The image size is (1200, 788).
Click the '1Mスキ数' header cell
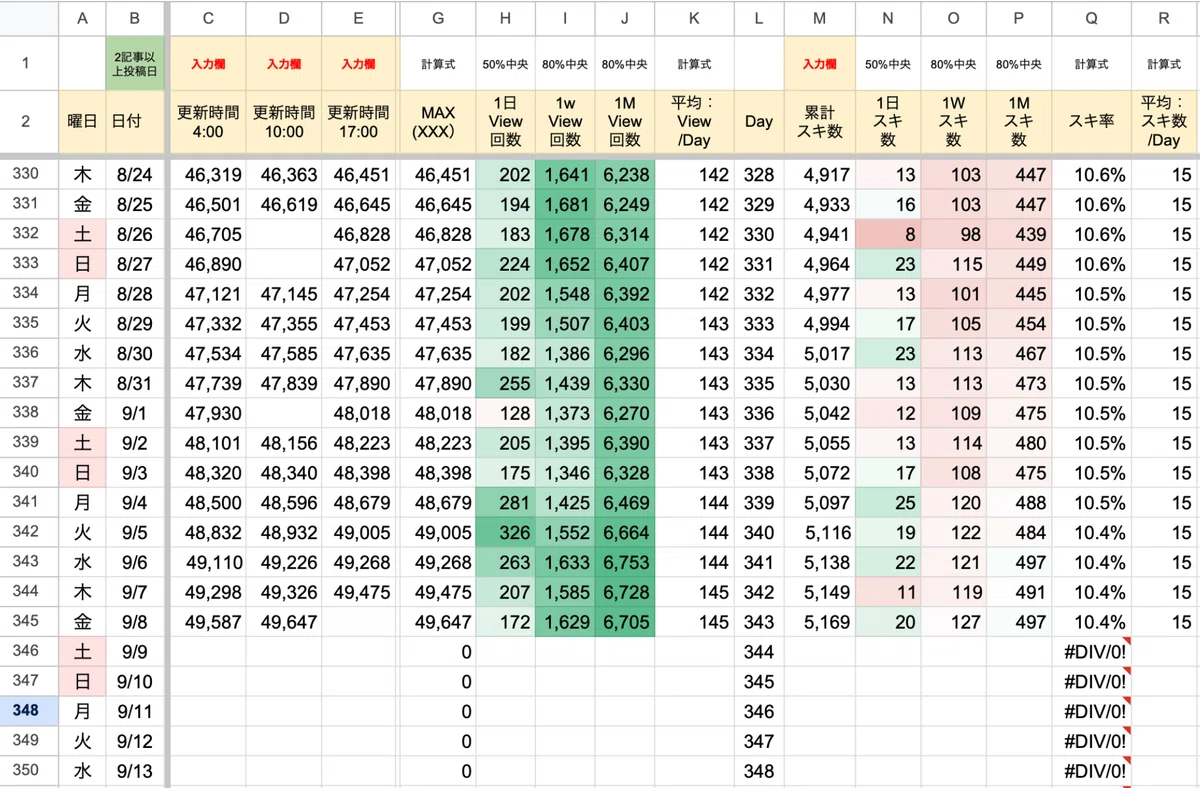1018,121
